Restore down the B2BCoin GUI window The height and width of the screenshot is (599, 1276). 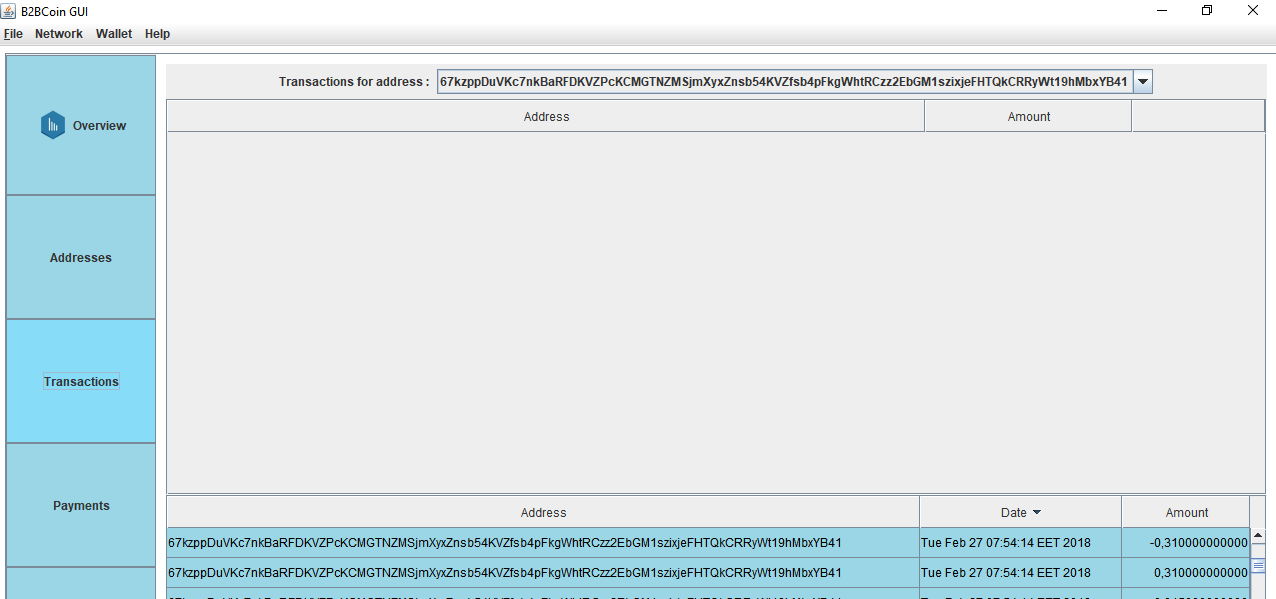(x=1207, y=10)
